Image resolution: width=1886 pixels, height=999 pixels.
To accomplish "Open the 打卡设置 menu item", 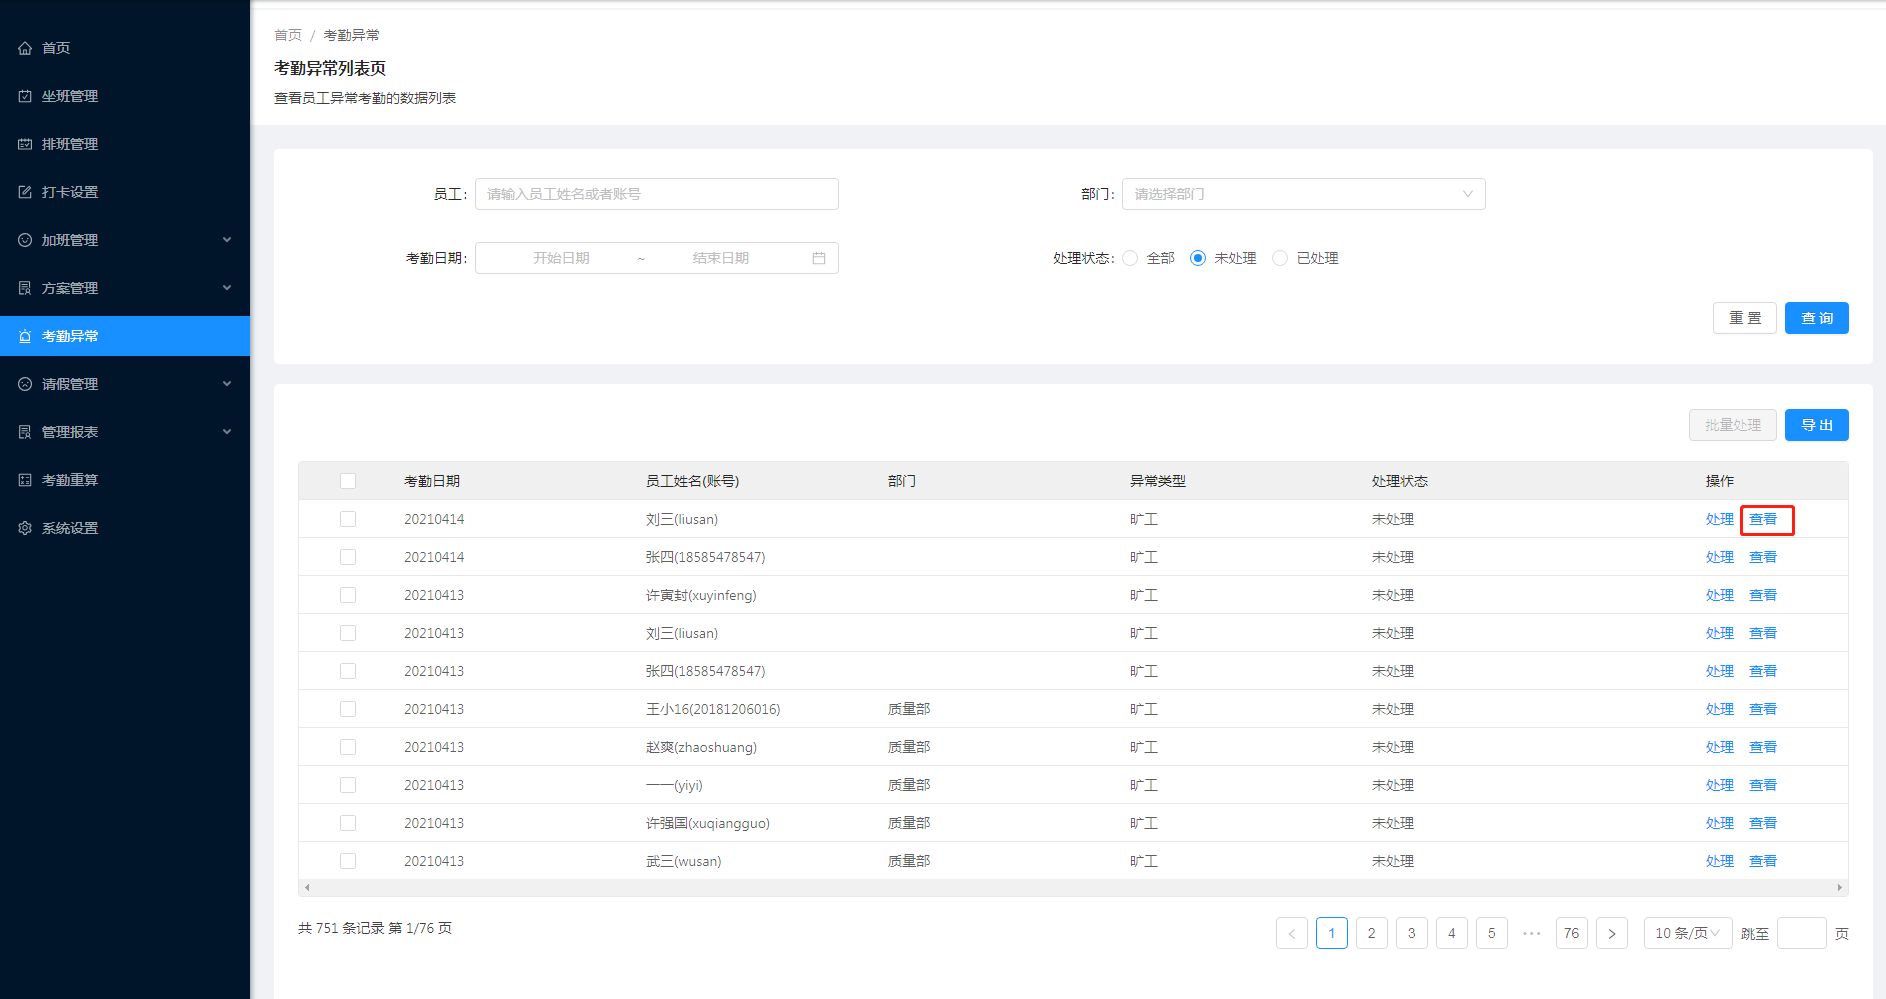I will (125, 192).
